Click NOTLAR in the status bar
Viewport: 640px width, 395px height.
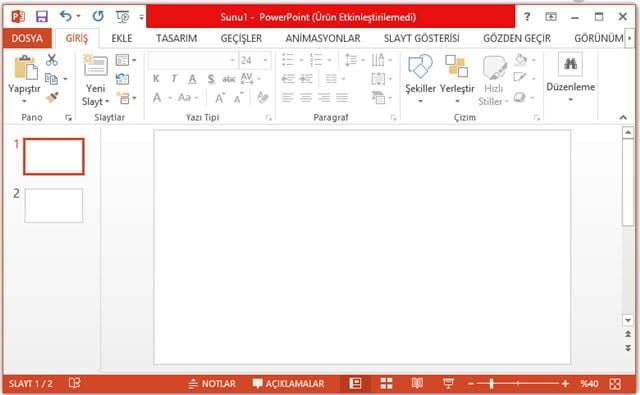click(x=212, y=384)
